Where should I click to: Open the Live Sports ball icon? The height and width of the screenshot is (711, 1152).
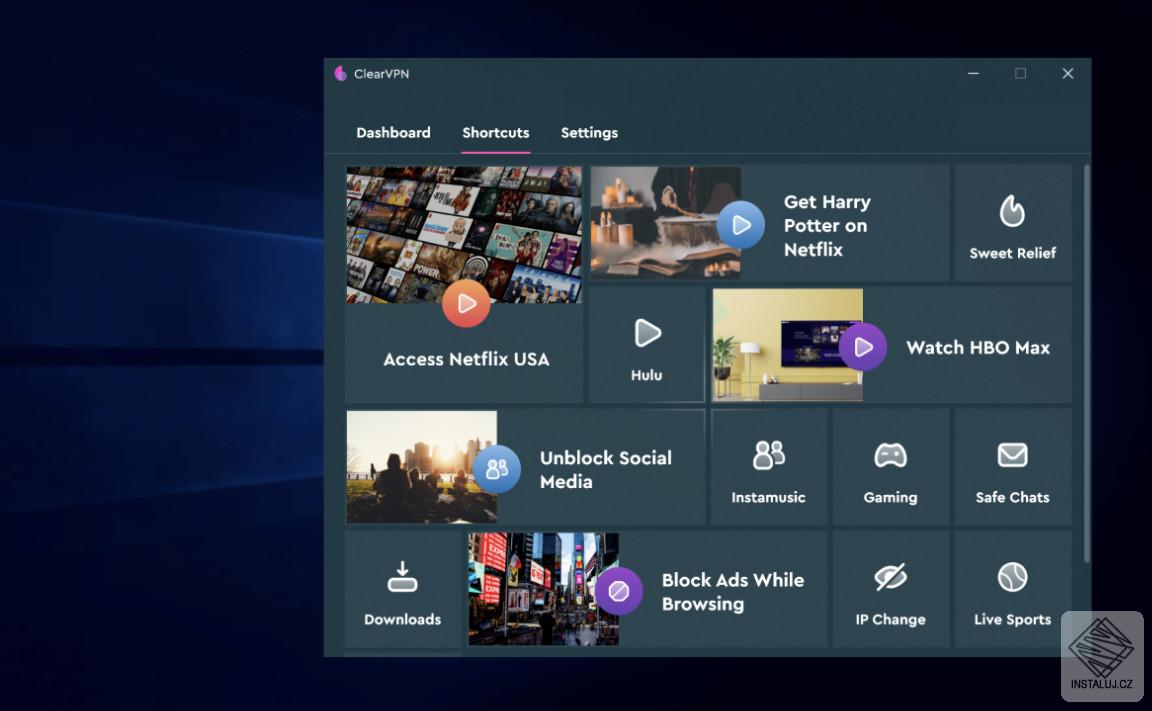click(x=1012, y=577)
